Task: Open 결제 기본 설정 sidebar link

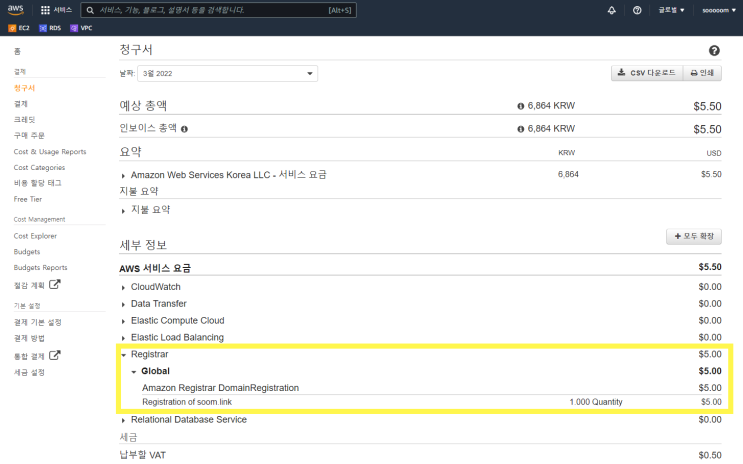Action: click(37, 322)
